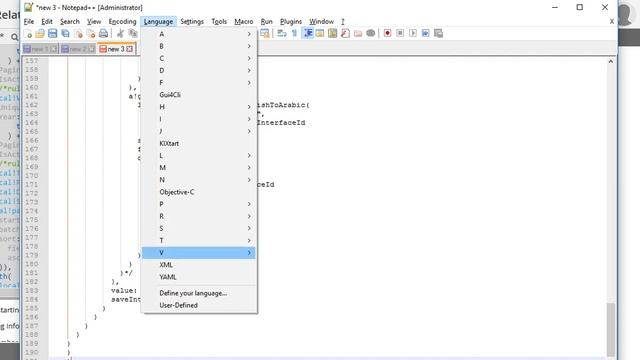Stop macro recording icon
The width and height of the screenshot is (640, 360).
tap(400, 33)
